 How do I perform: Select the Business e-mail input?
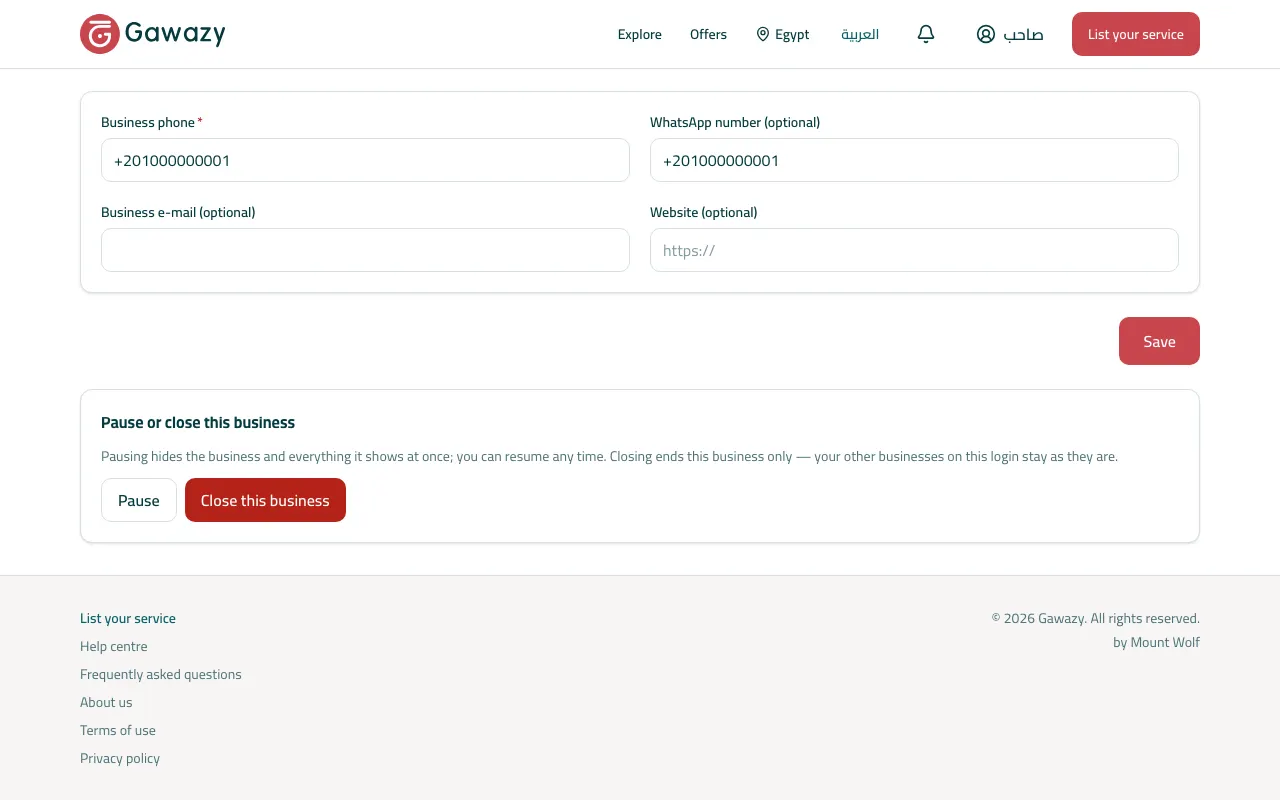point(365,250)
